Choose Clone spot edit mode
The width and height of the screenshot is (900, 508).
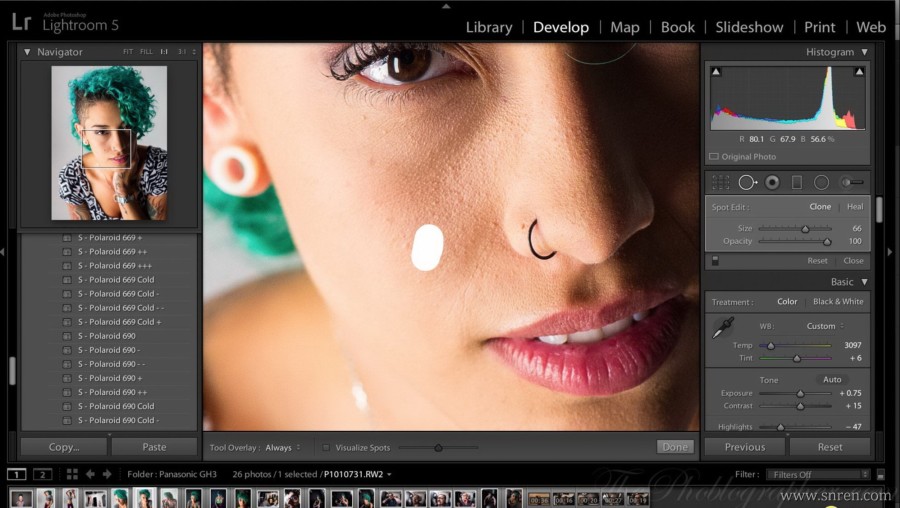(x=820, y=207)
